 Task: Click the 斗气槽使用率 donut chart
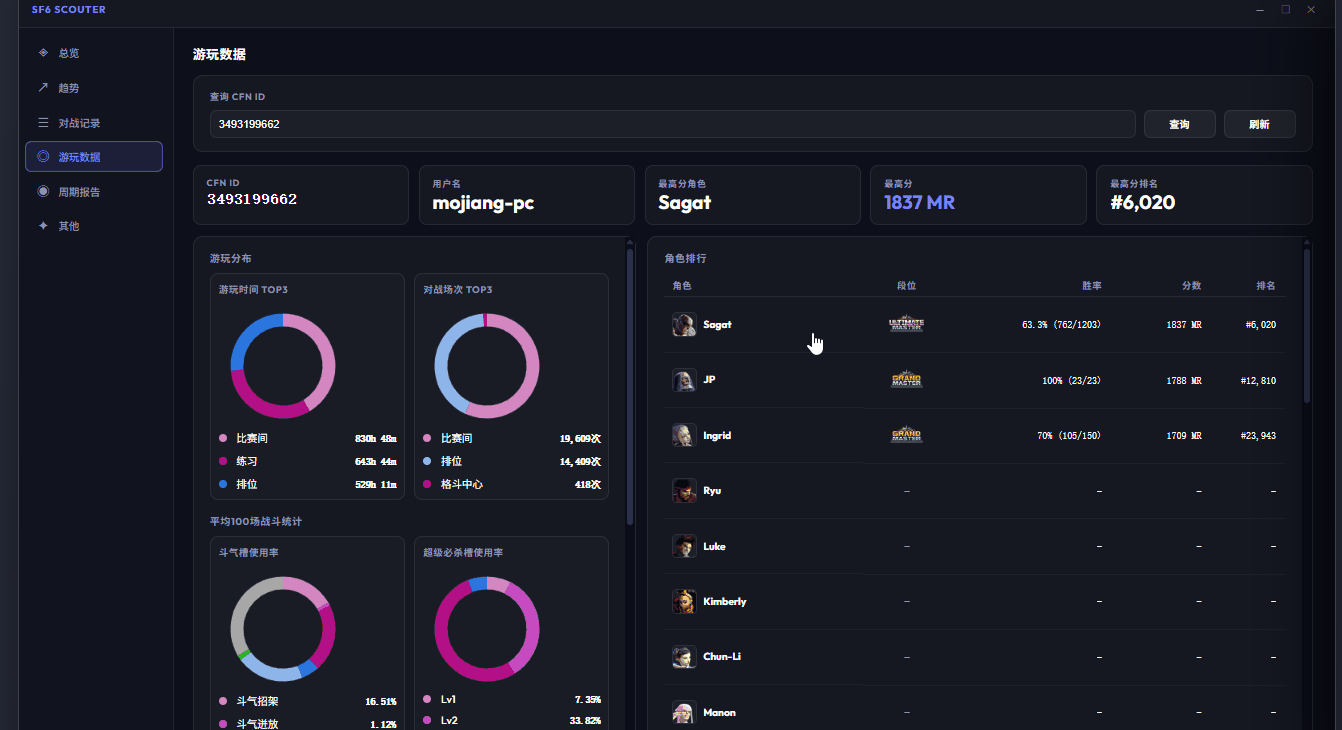coord(283,630)
